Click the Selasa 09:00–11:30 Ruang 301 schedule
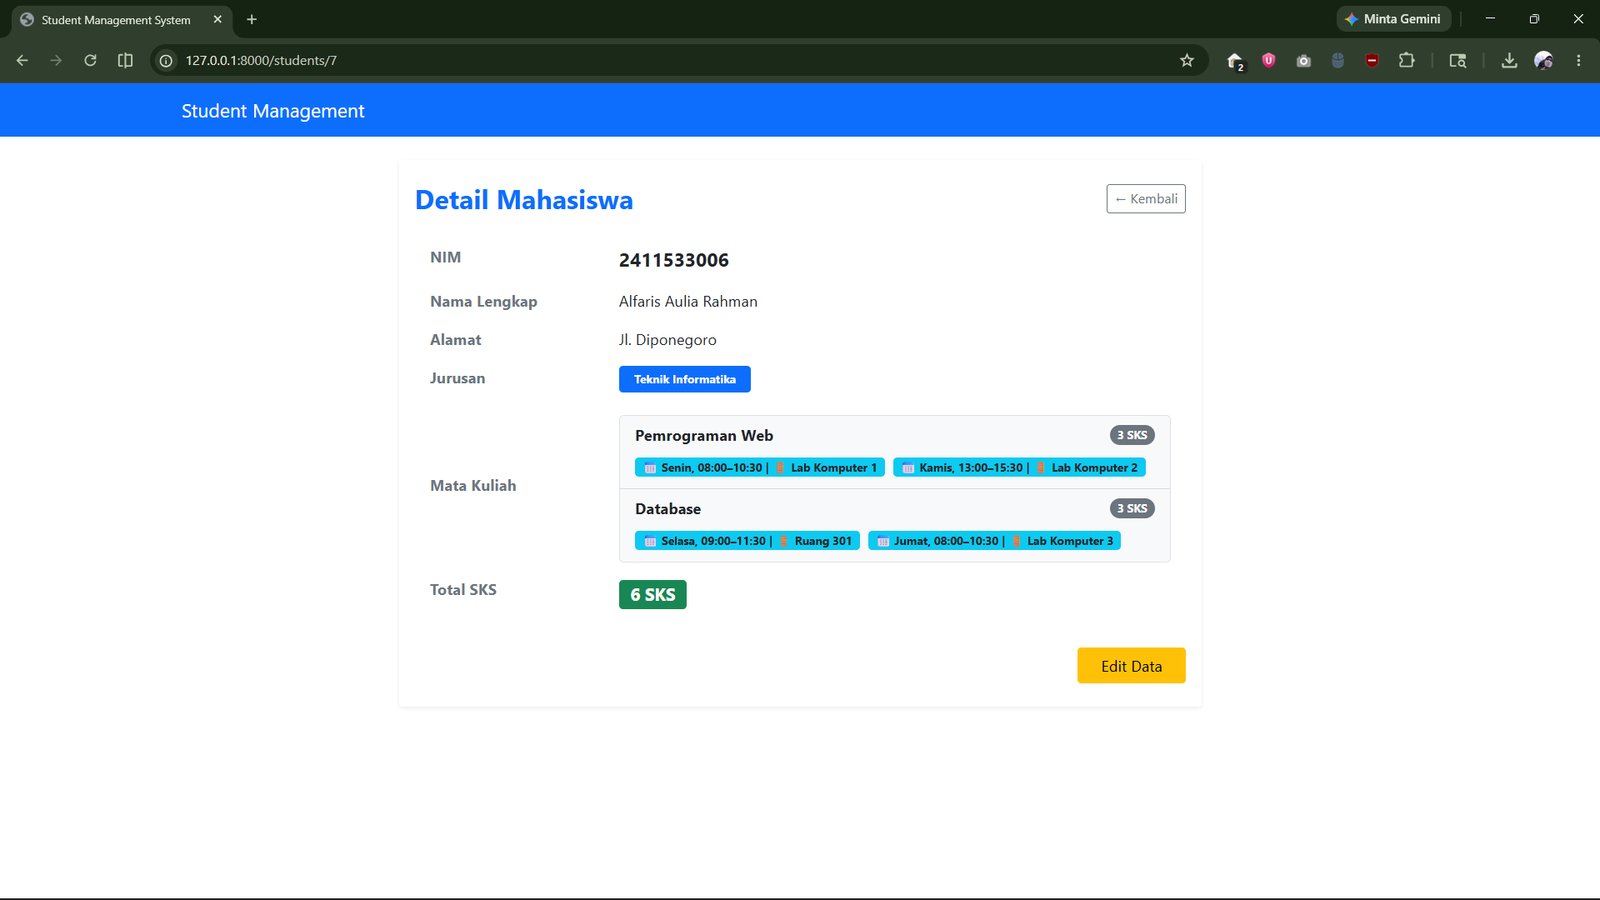 click(747, 541)
